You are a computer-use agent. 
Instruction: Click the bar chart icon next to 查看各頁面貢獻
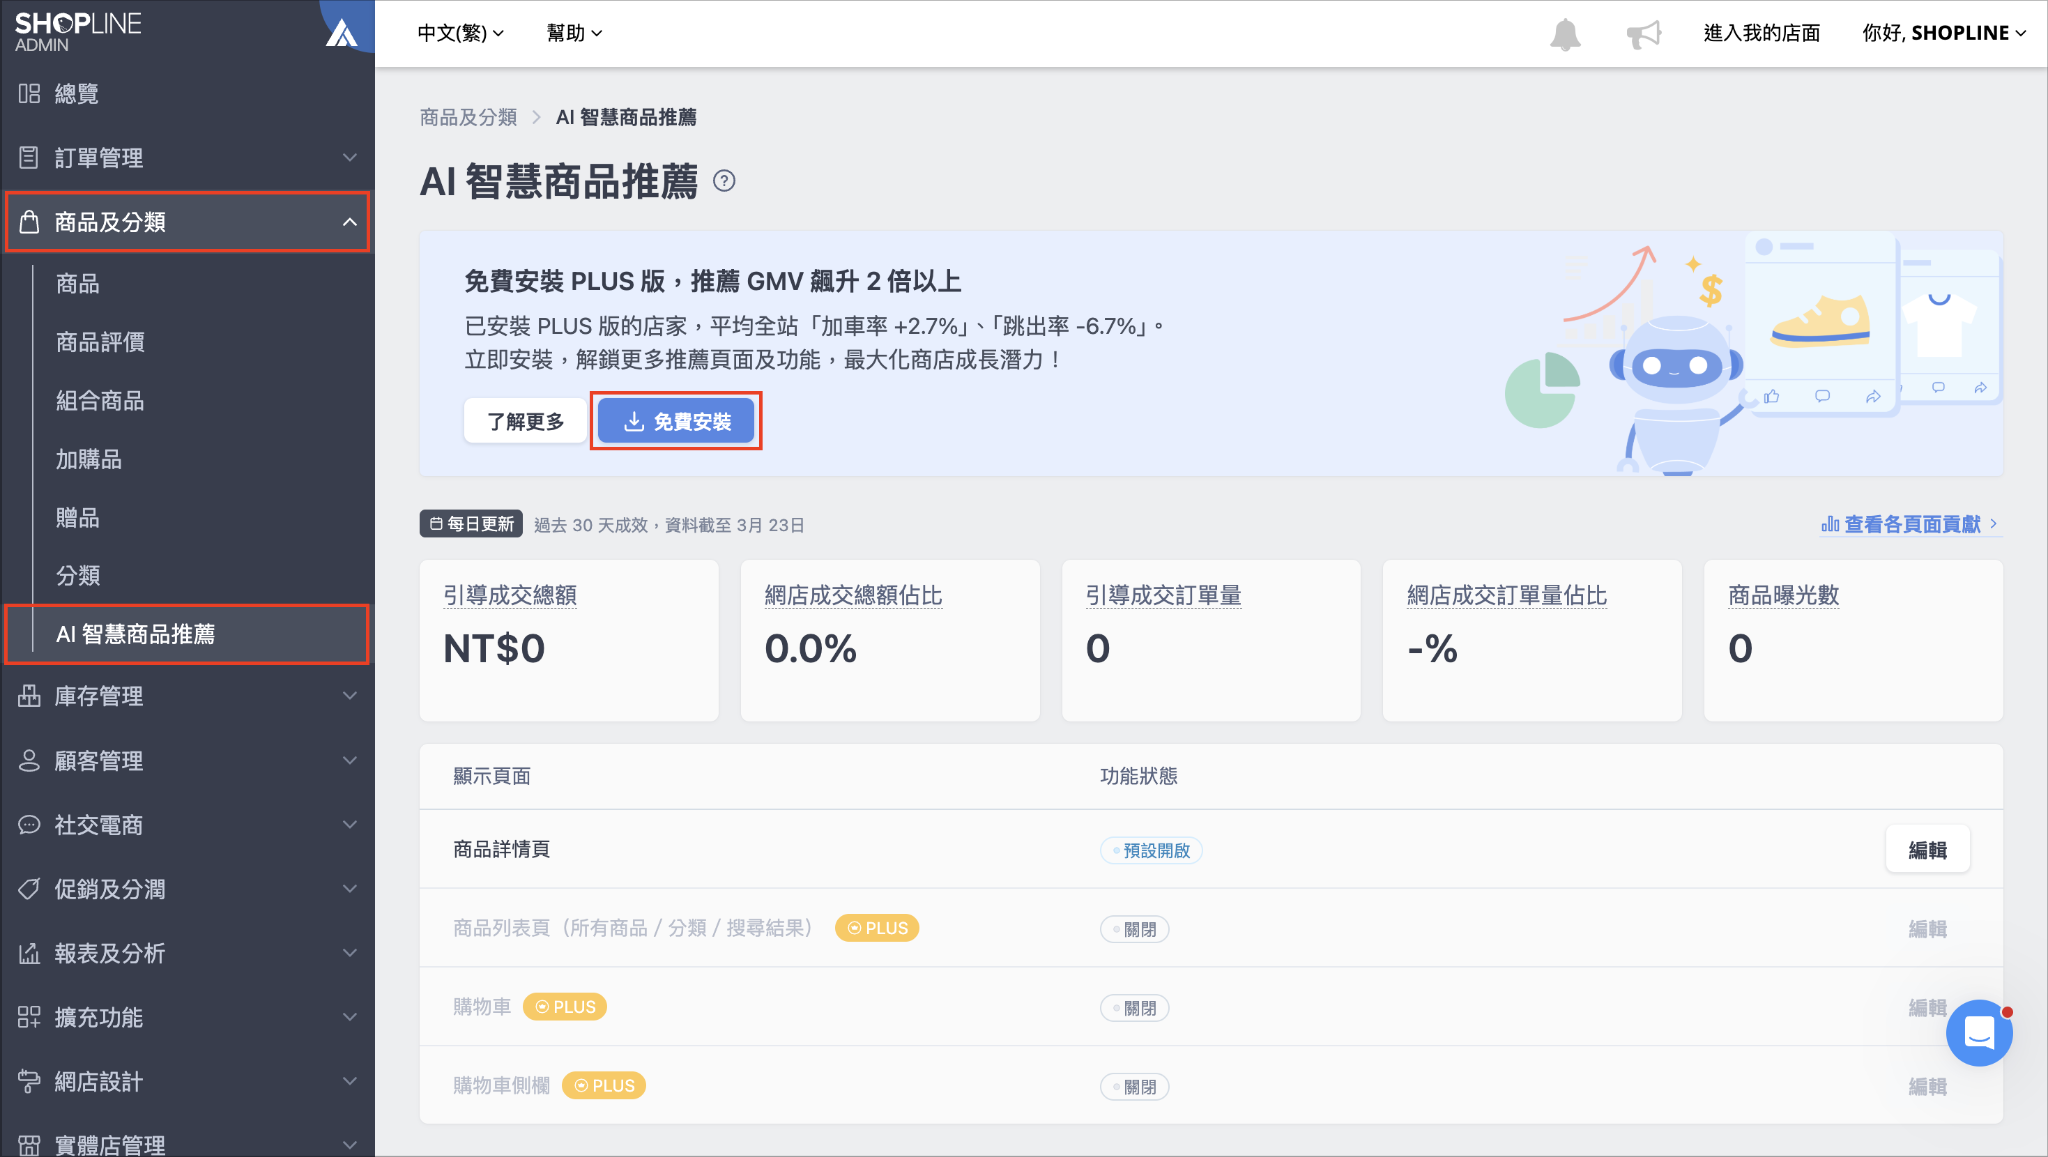coord(1830,524)
